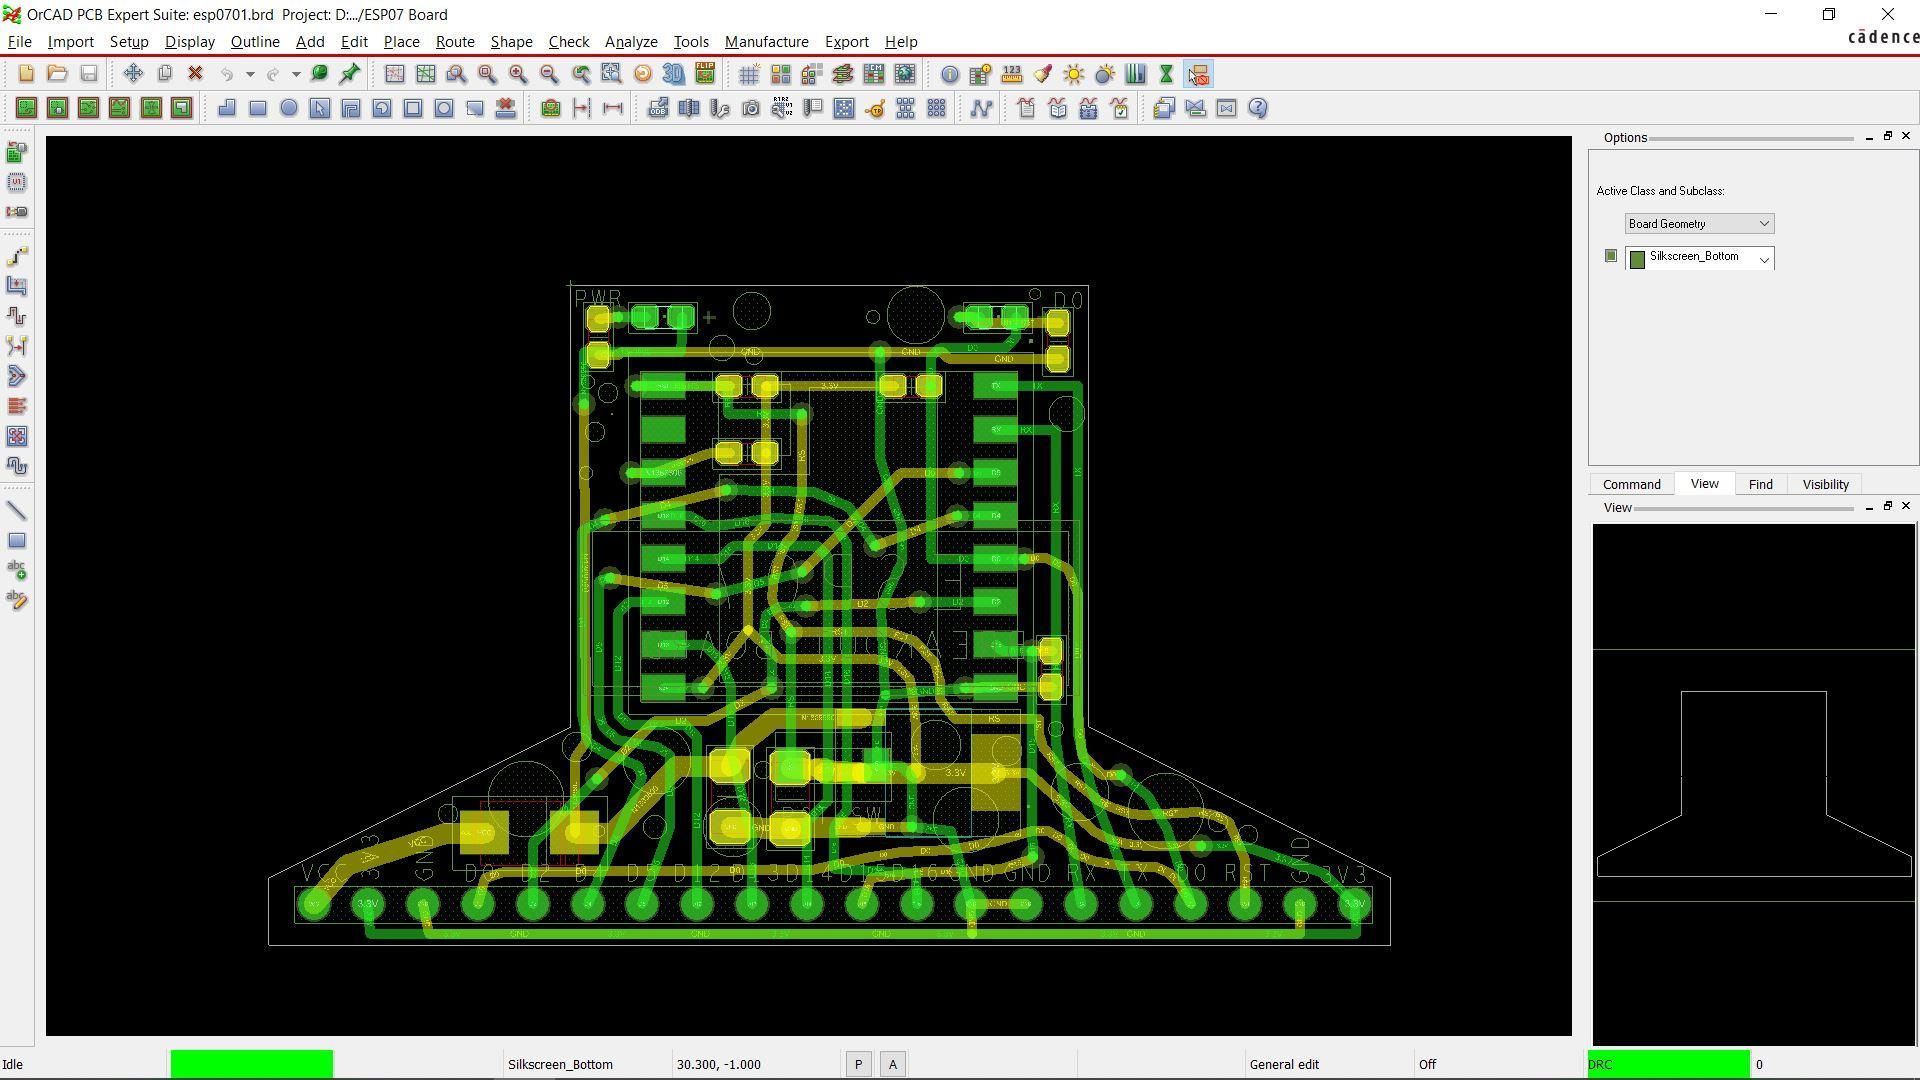Toggle visibility checkbox beside Silkscreen_Bottom
The height and width of the screenshot is (1080, 1920).
(x=1610, y=255)
